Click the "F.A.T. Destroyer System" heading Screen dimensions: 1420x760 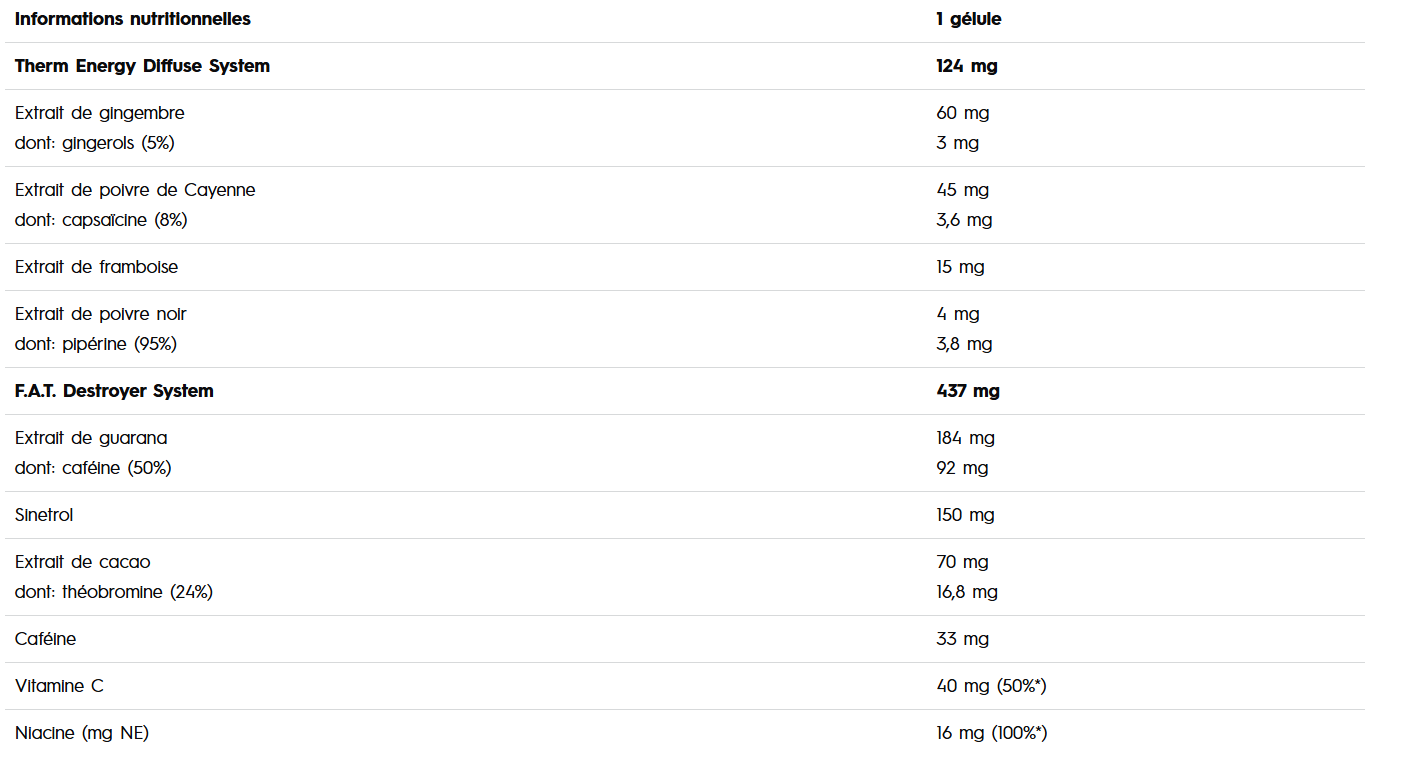click(114, 391)
